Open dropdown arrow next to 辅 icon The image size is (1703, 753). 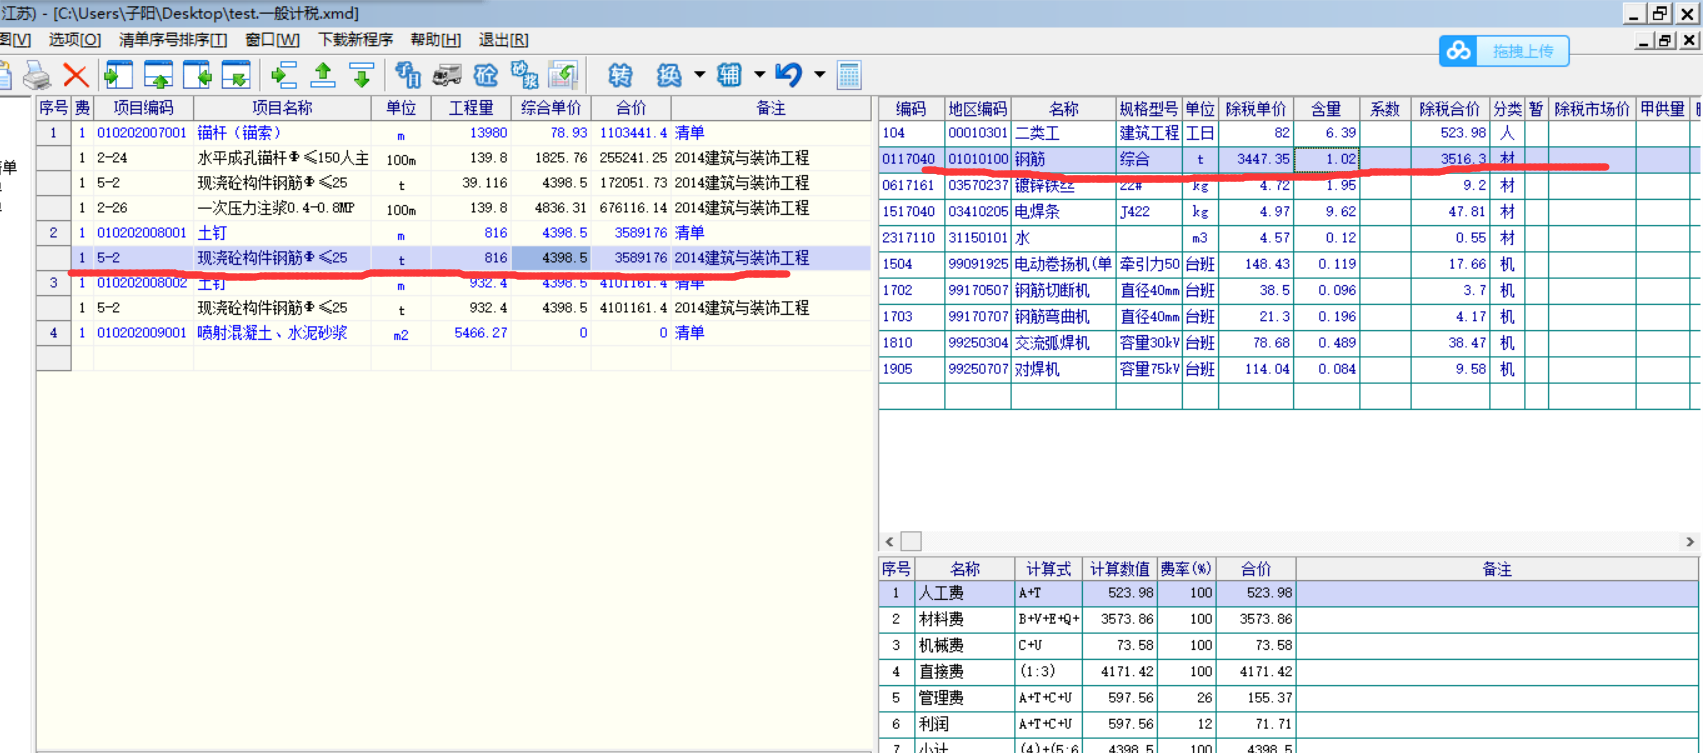point(759,75)
